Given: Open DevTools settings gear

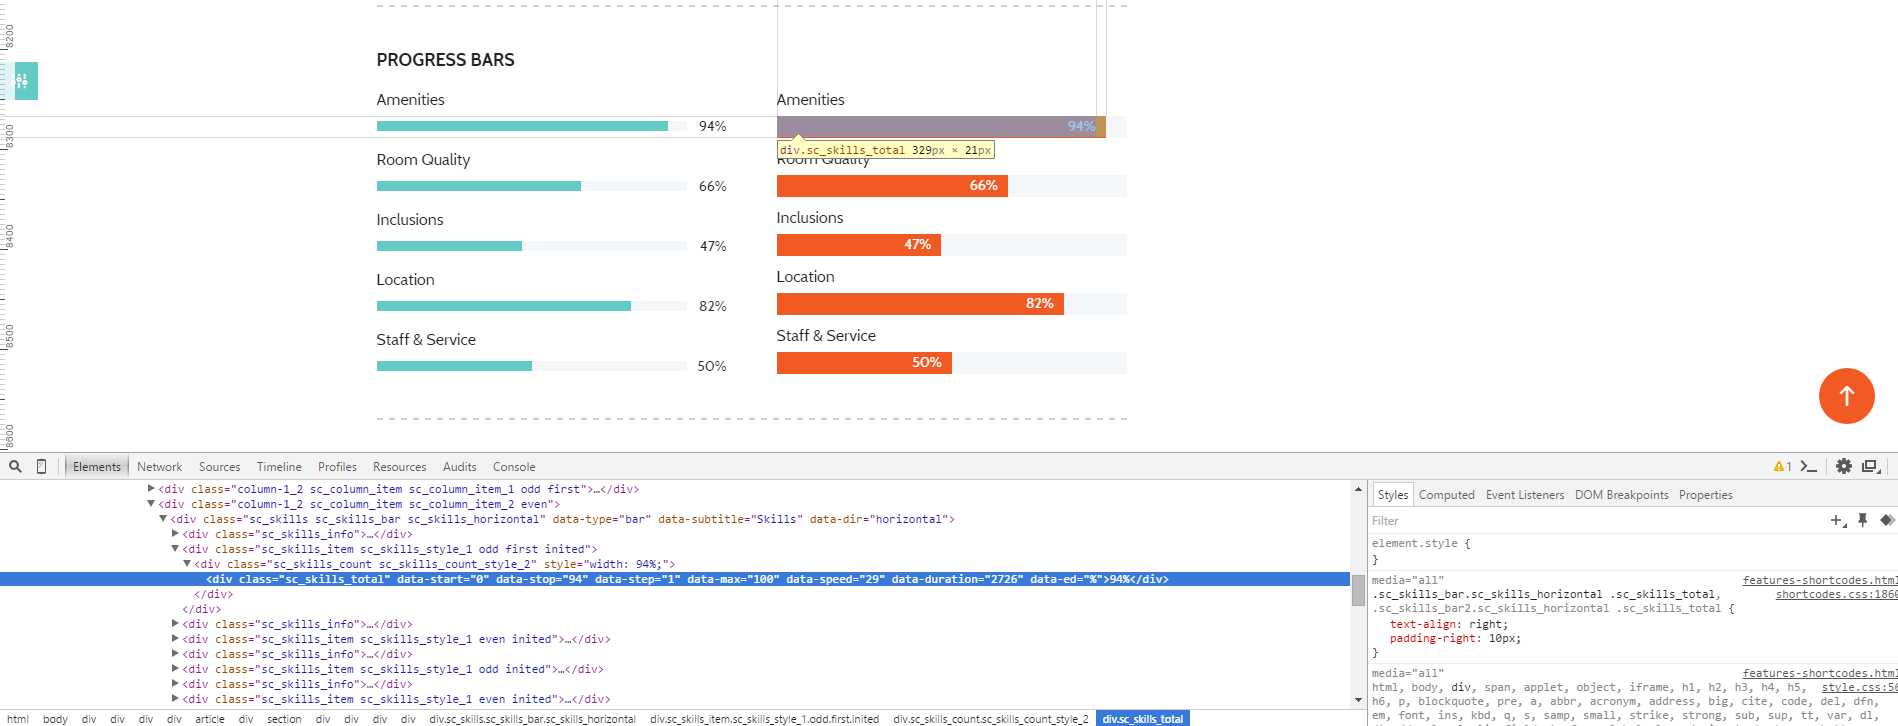Looking at the screenshot, I should [1843, 466].
